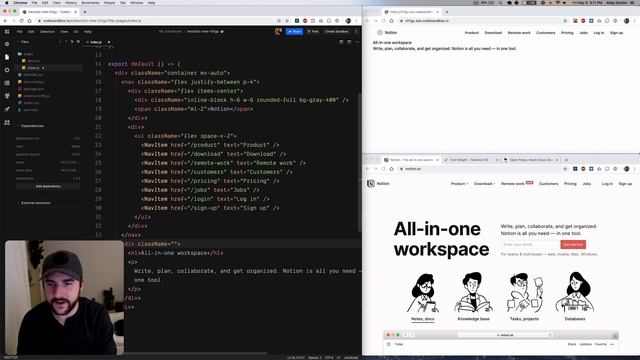Viewport: 640px width, 360px height.
Task: Click Log in link in preview navigation
Action: (598, 33)
